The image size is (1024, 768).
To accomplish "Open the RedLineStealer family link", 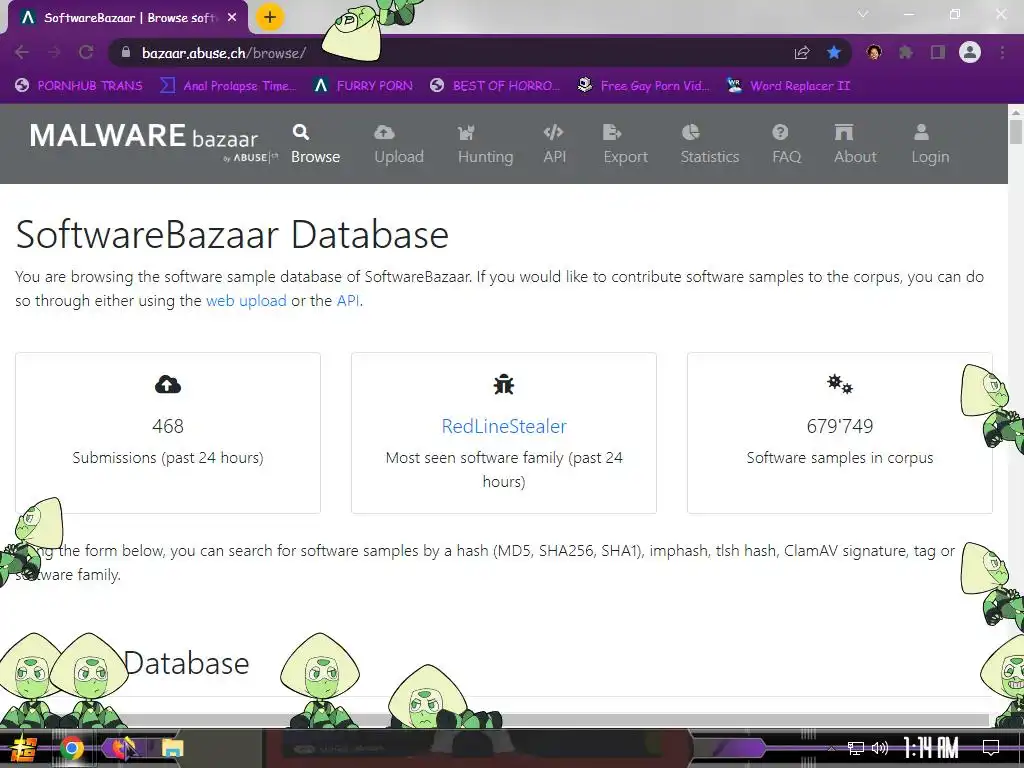I will tap(504, 426).
